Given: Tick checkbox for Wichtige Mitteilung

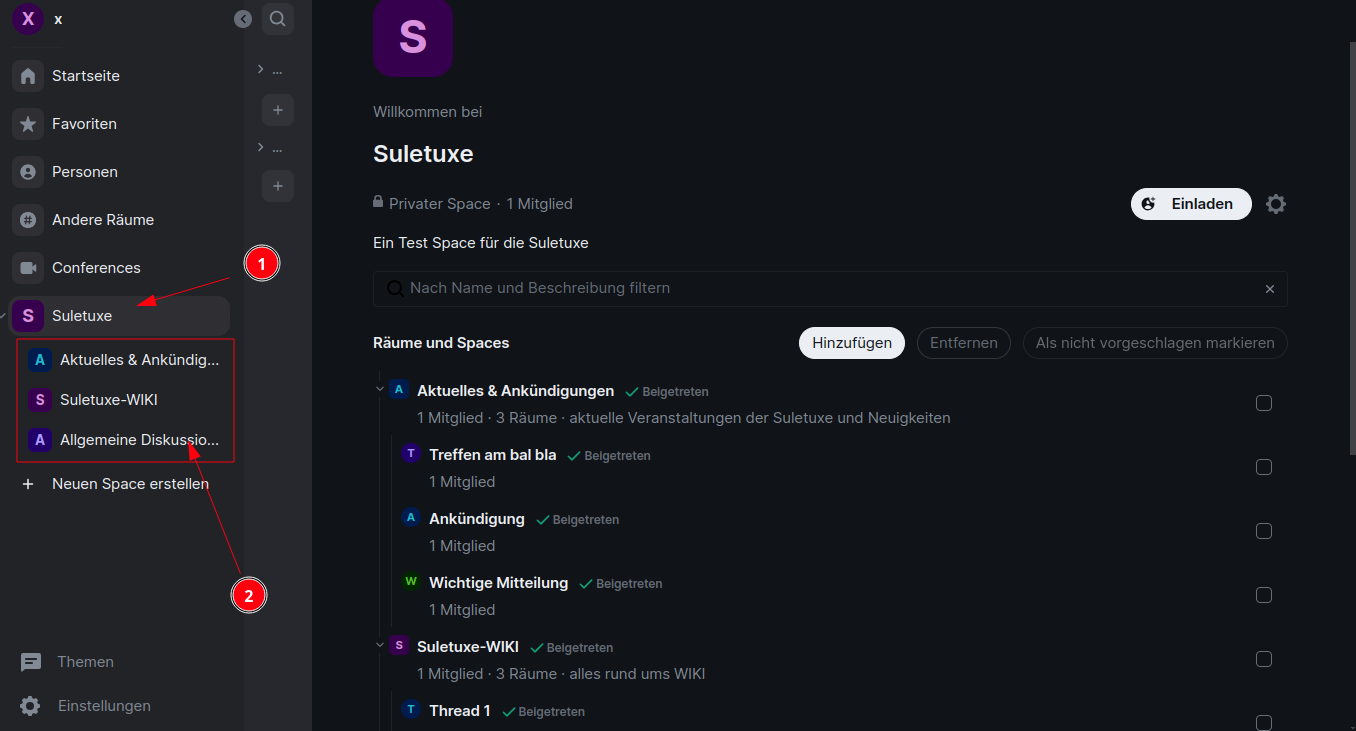Looking at the screenshot, I should click(1264, 595).
